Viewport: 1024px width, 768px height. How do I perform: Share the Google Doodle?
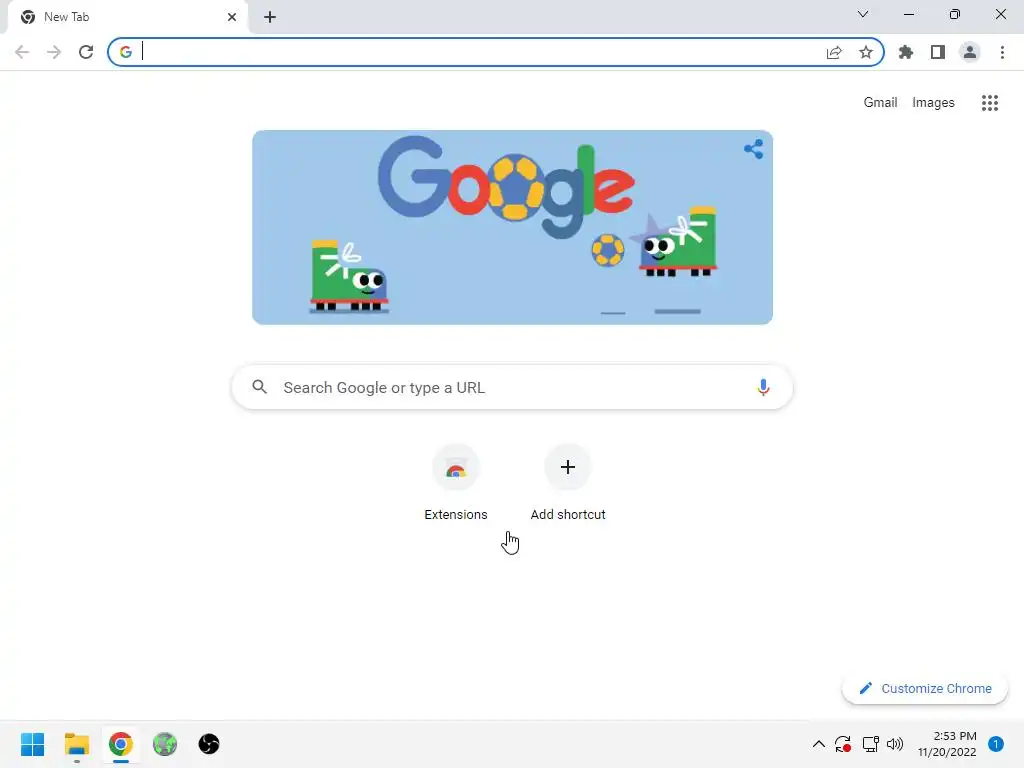[x=754, y=149]
